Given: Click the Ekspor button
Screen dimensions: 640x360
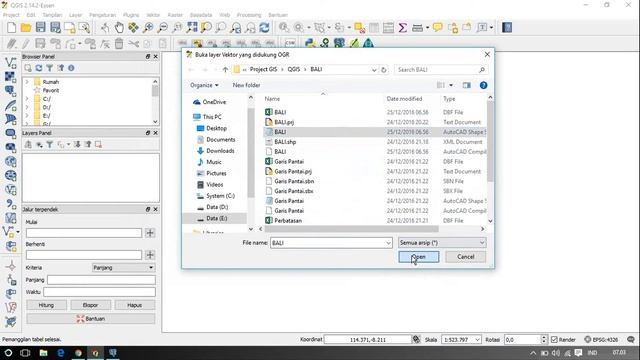Looking at the screenshot, I should click(90, 305).
